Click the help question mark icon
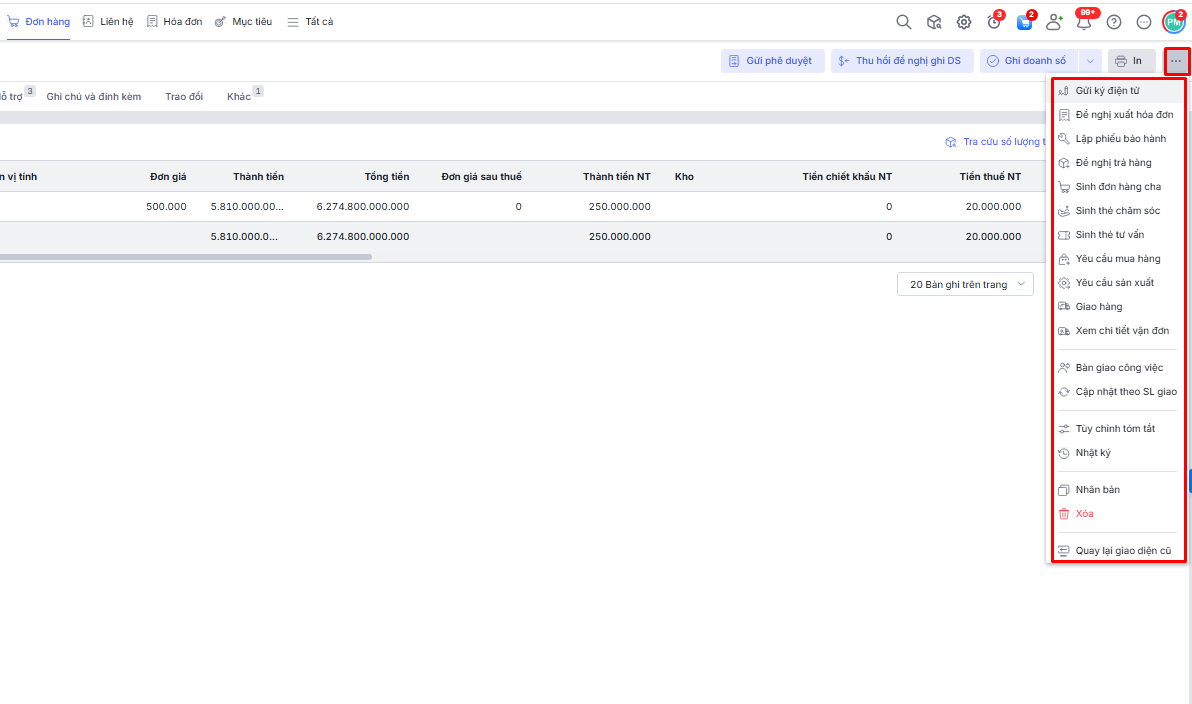The width and height of the screenshot is (1192, 704). coord(1114,22)
